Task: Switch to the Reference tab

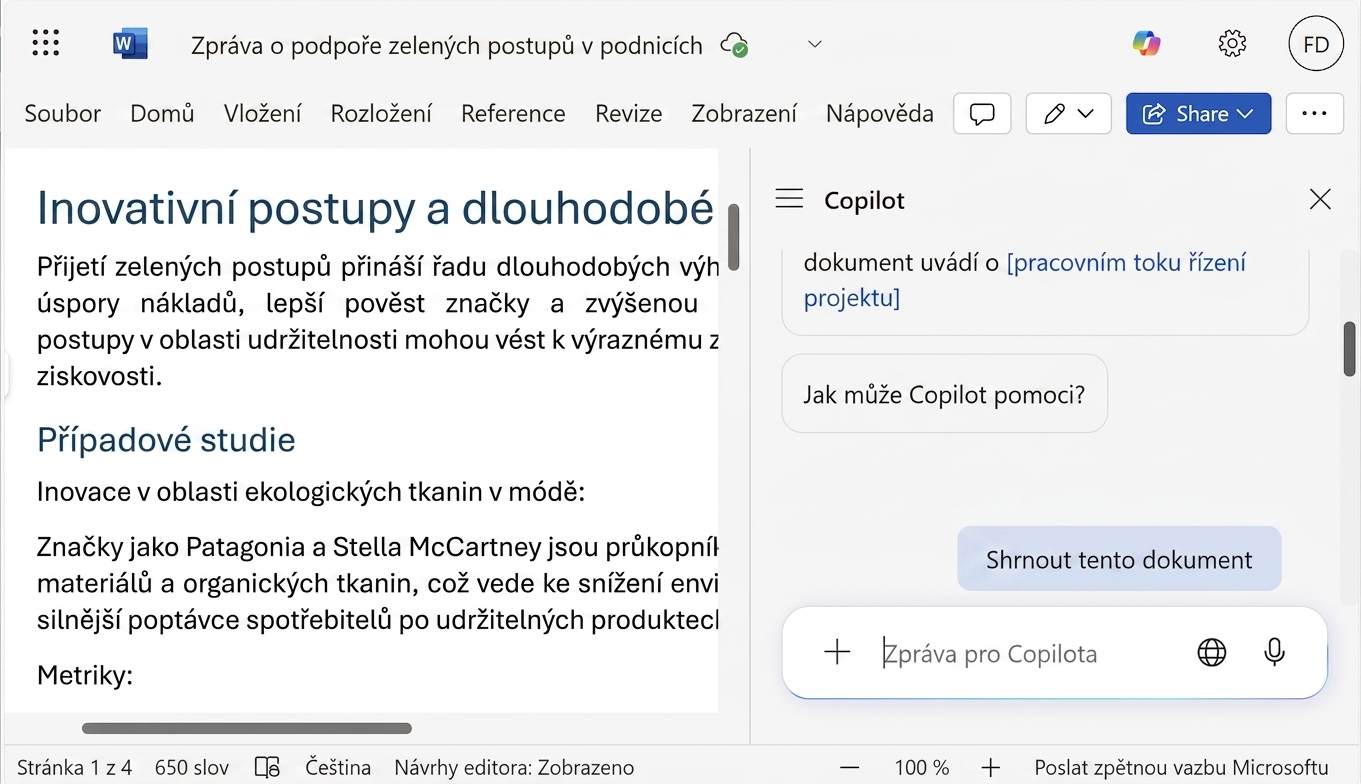Action: pos(513,114)
